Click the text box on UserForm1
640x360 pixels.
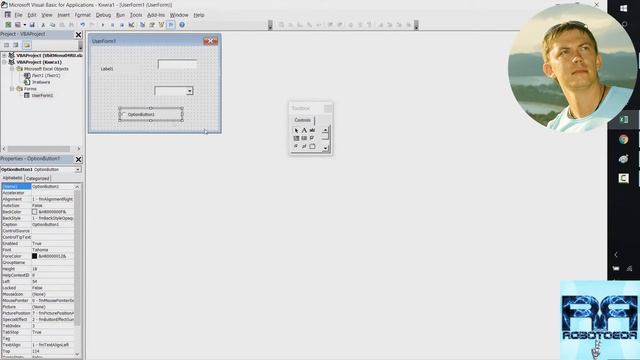click(178, 64)
